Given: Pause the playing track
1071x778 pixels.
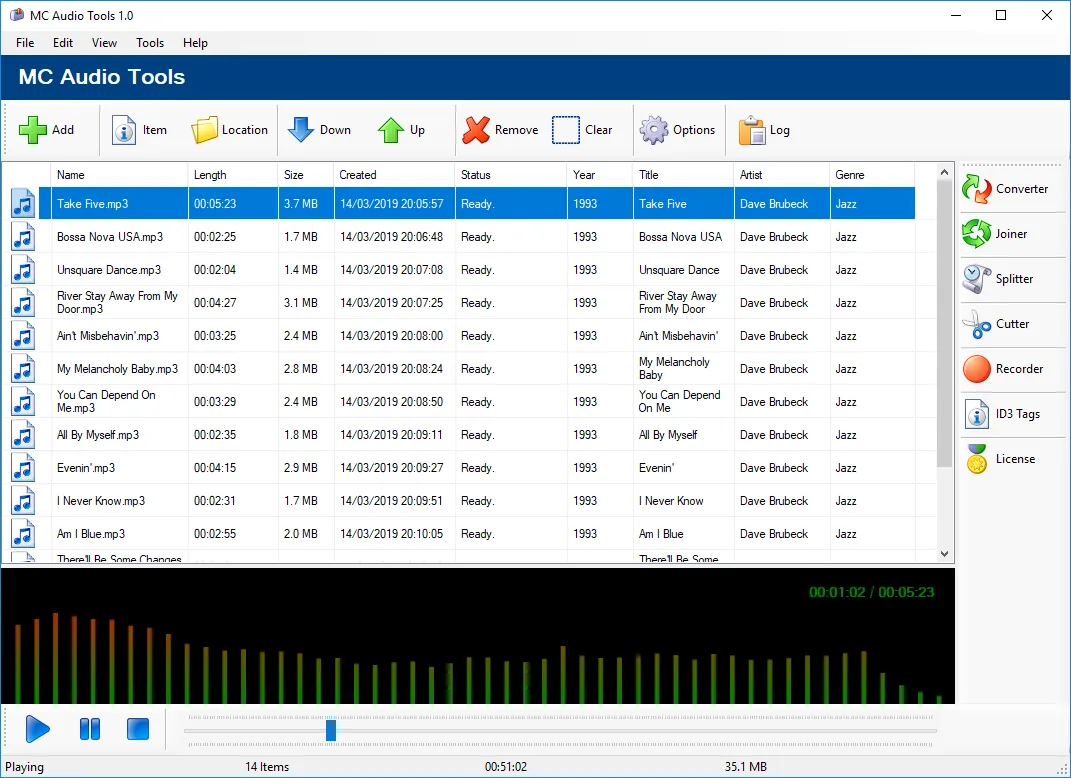Looking at the screenshot, I should pyautogui.click(x=89, y=729).
